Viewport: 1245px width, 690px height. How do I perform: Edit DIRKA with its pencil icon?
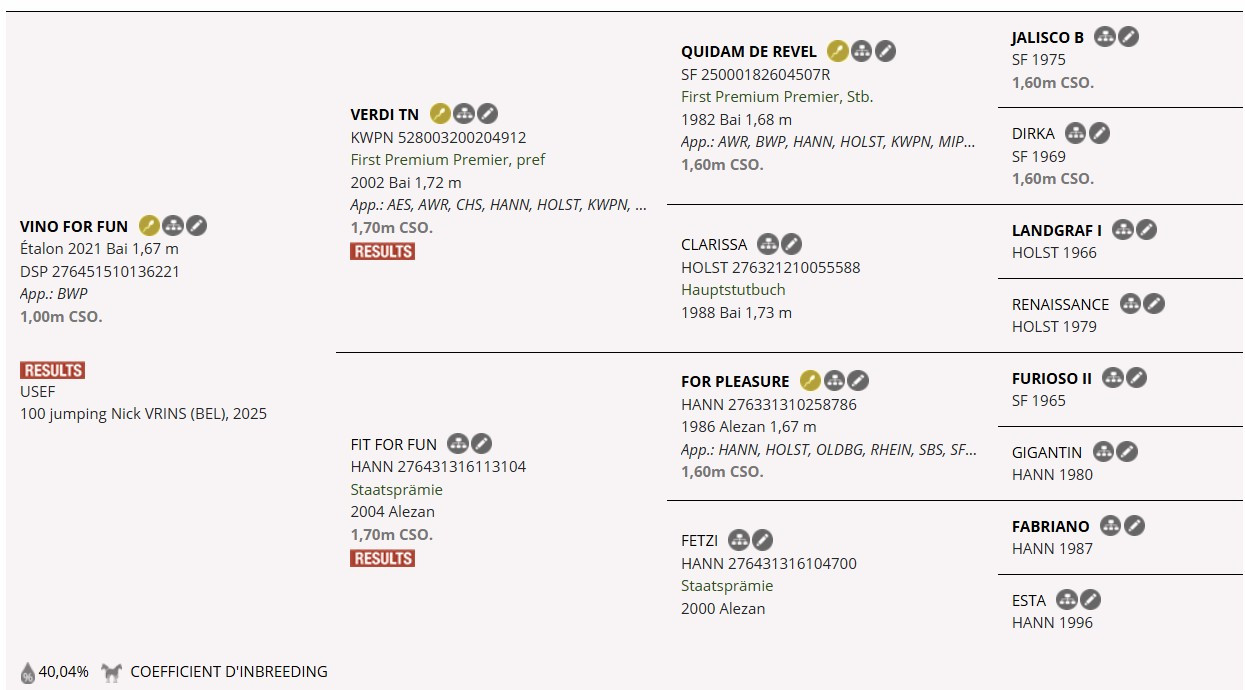tap(1099, 133)
